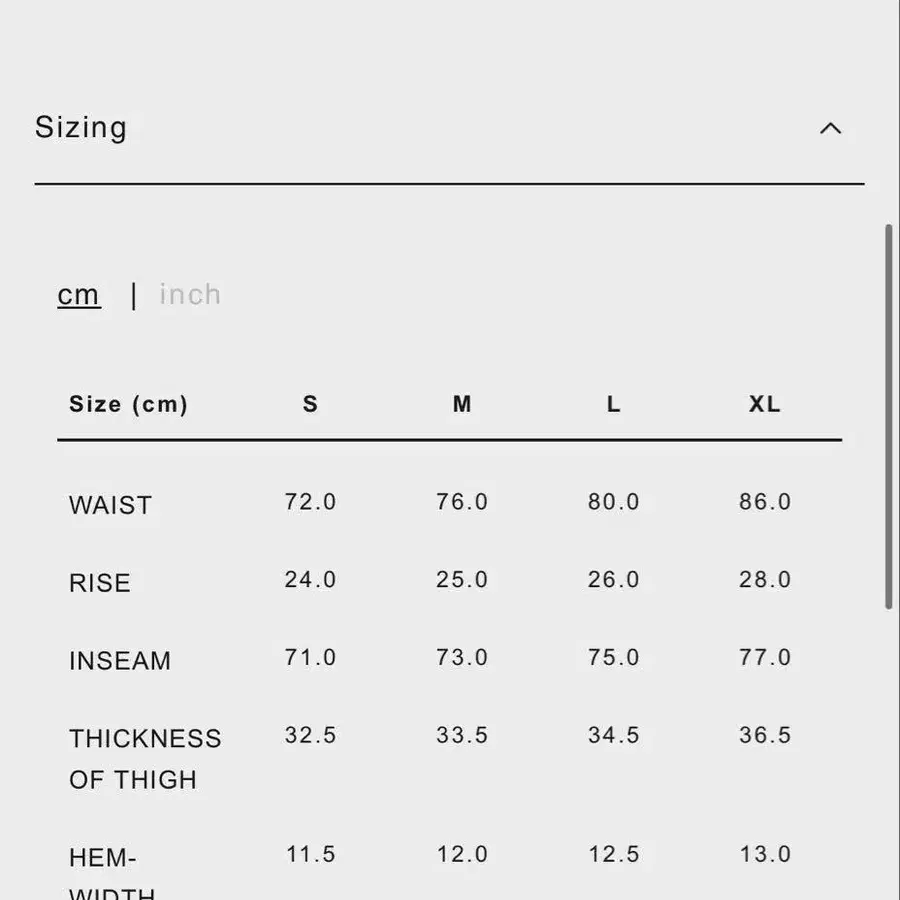Image resolution: width=900 pixels, height=900 pixels.
Task: Click the size table scrollbar
Action: click(x=889, y=417)
